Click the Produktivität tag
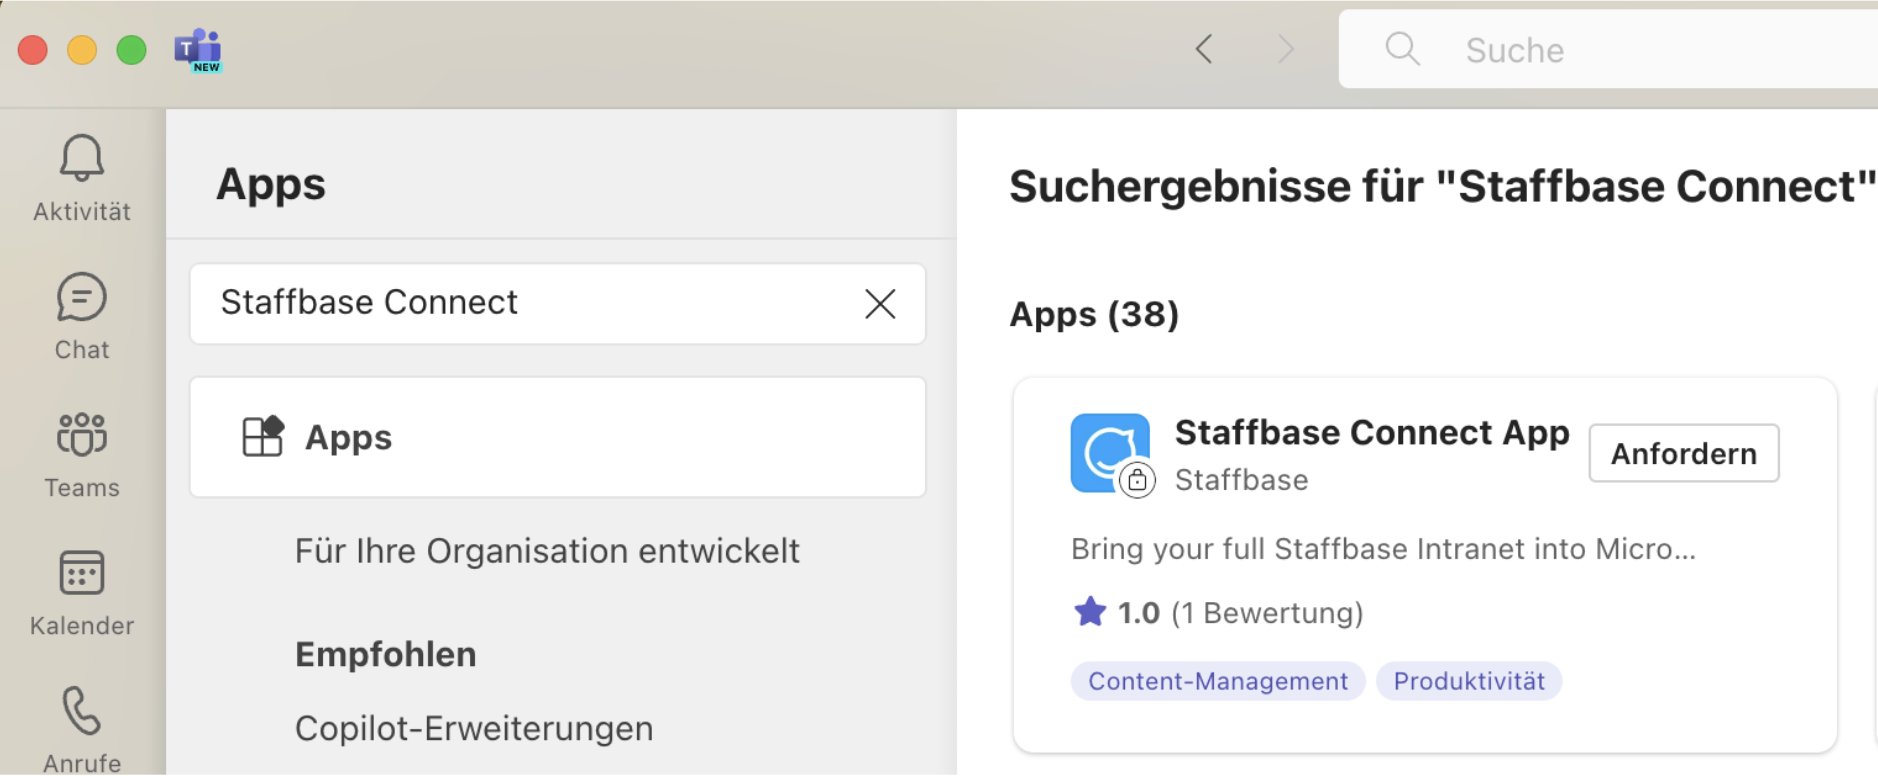1878x776 pixels. [1469, 681]
